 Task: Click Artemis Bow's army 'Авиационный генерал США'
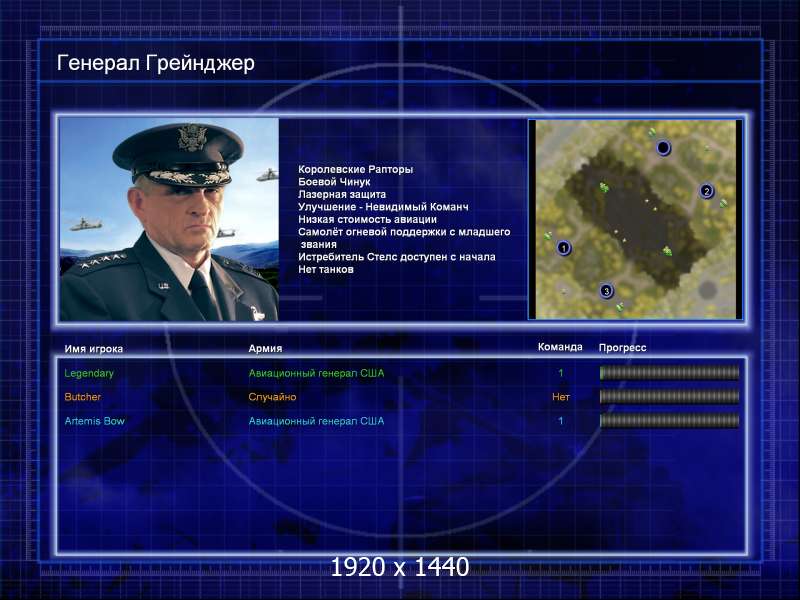pyautogui.click(x=316, y=421)
